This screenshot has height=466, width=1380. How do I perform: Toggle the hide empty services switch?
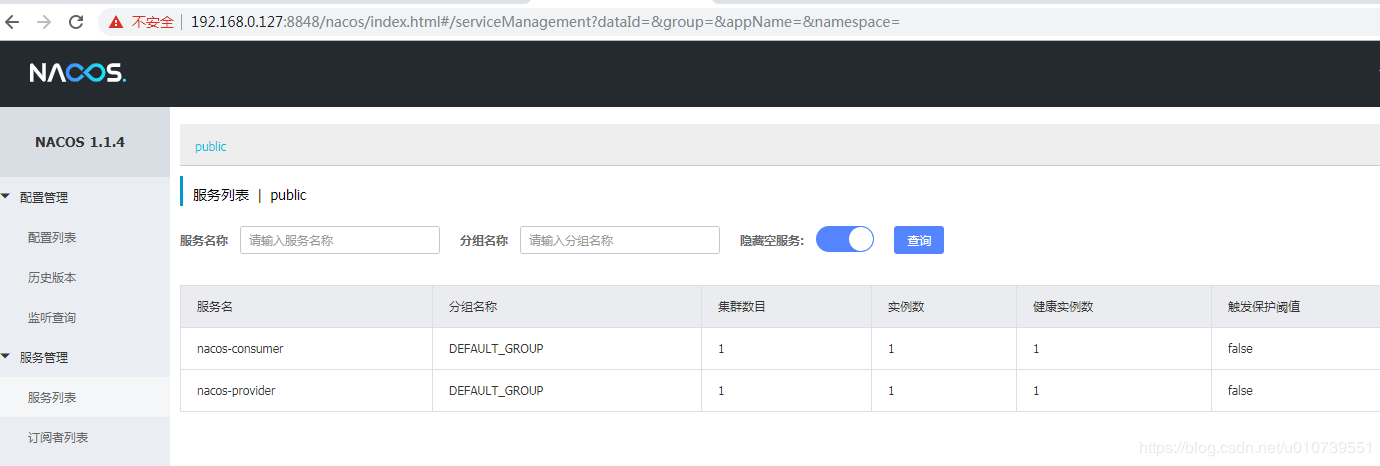pyautogui.click(x=845, y=240)
